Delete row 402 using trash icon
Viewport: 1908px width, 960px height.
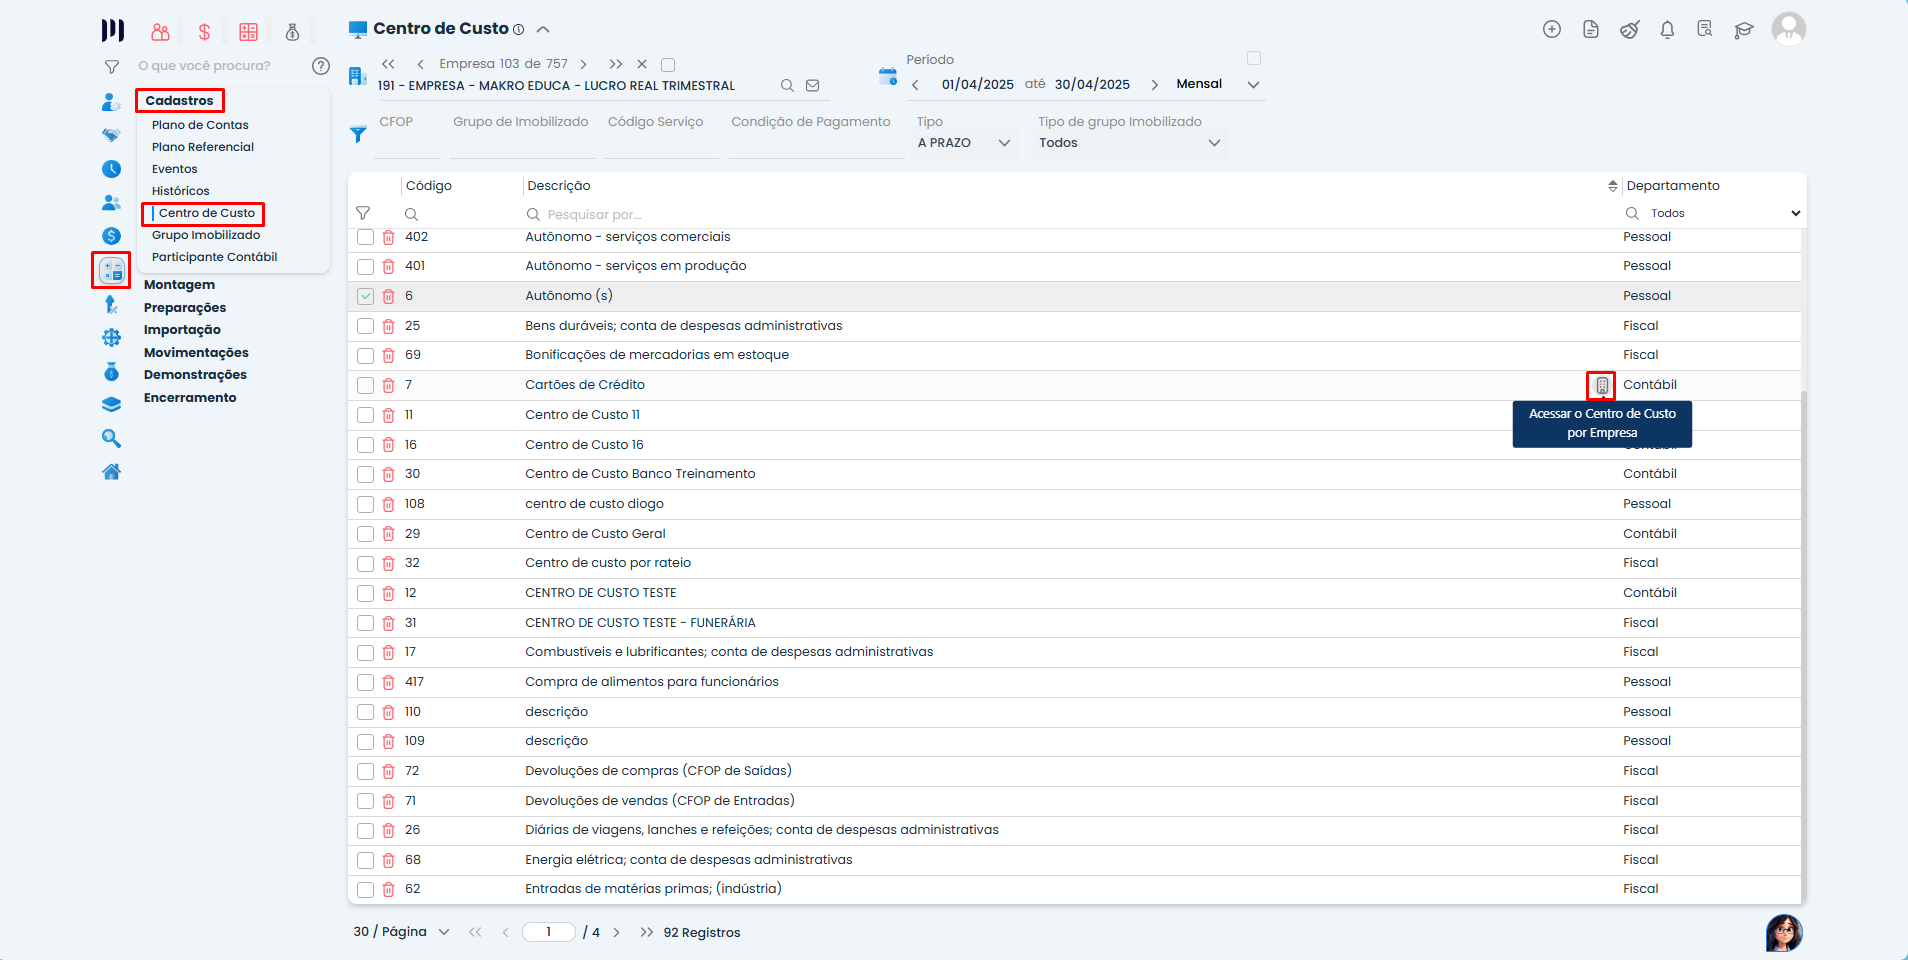(x=388, y=238)
